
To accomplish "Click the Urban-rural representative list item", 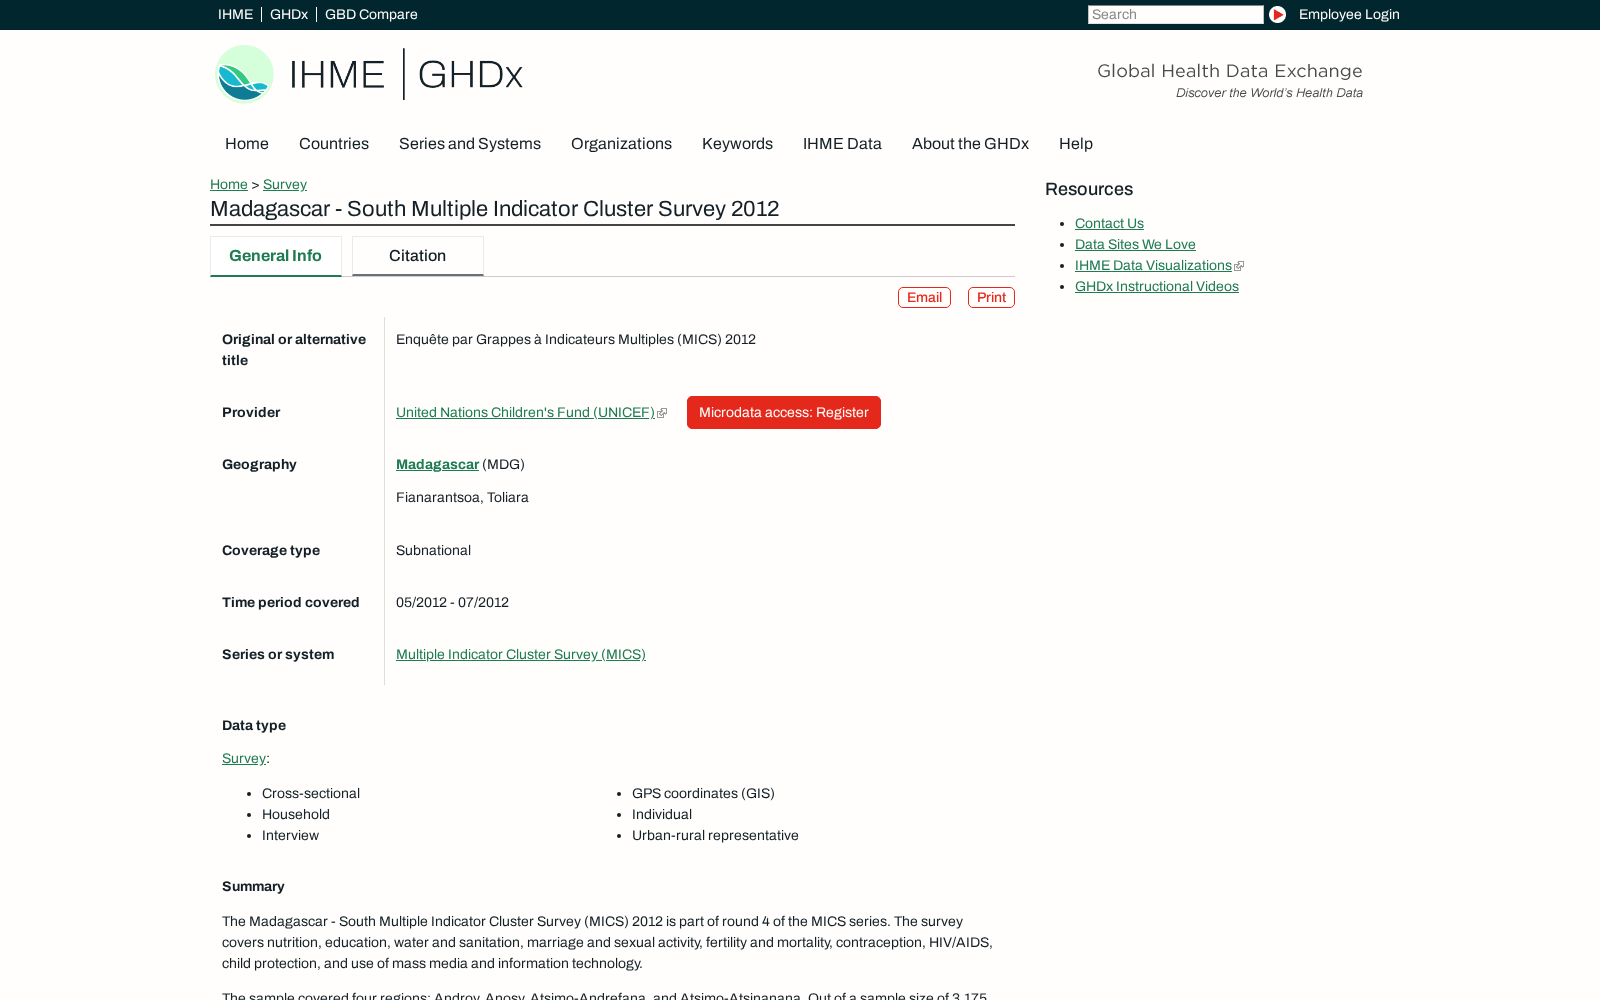I will (715, 835).
